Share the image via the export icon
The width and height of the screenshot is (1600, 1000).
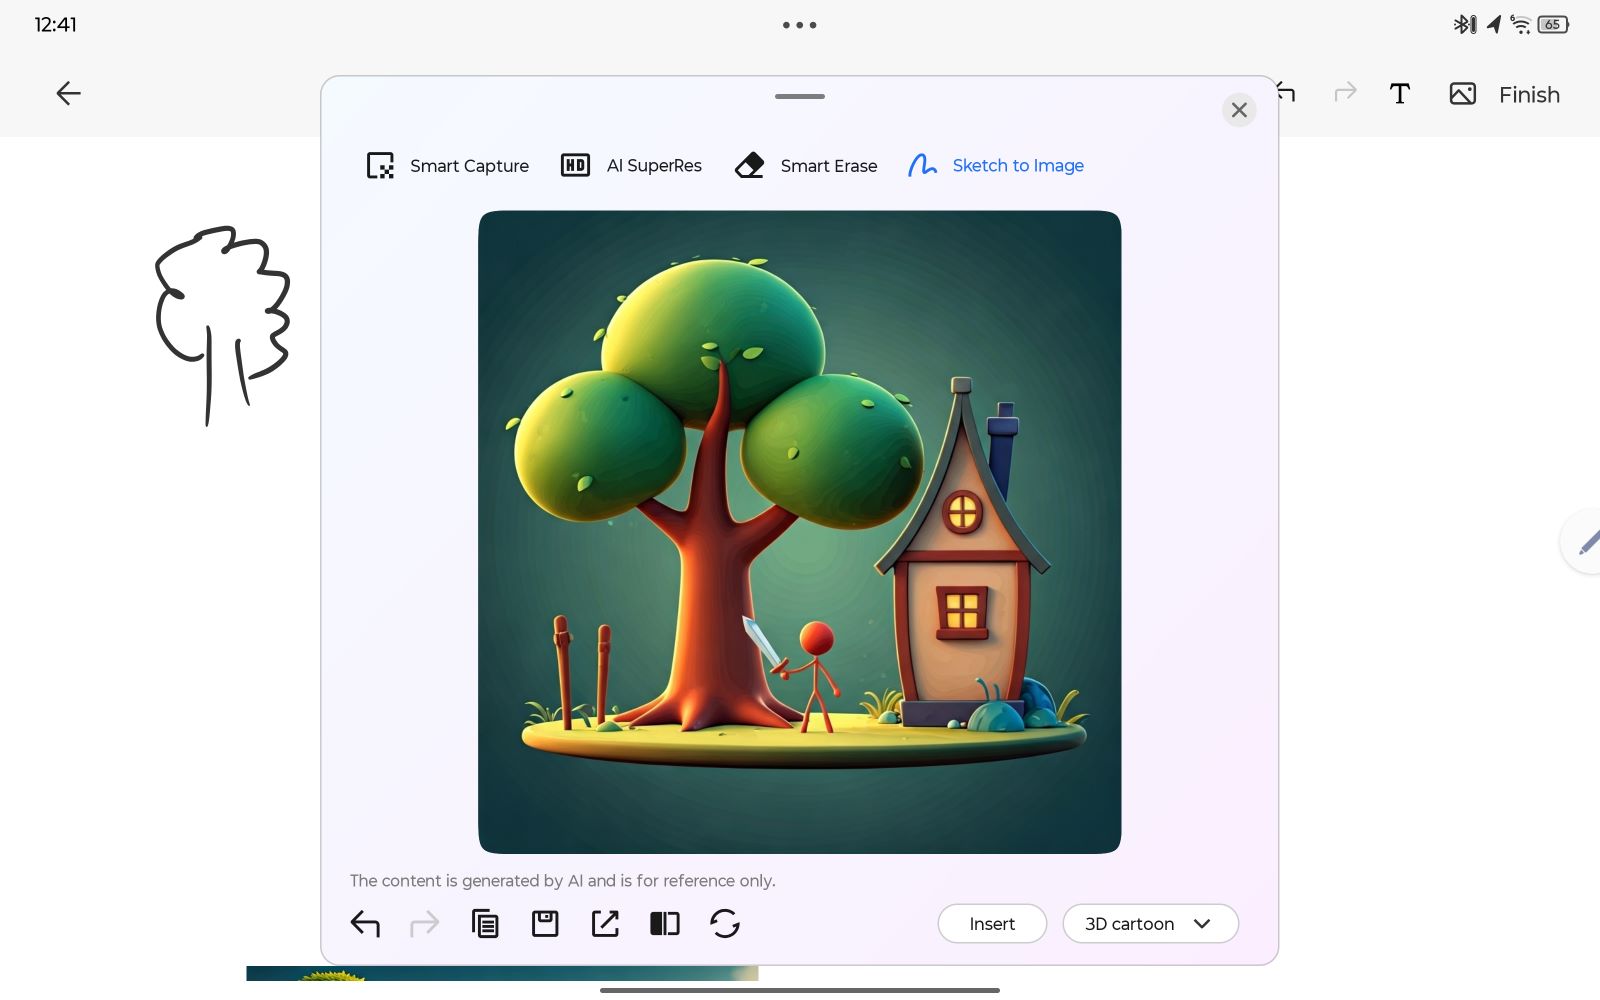[605, 924]
